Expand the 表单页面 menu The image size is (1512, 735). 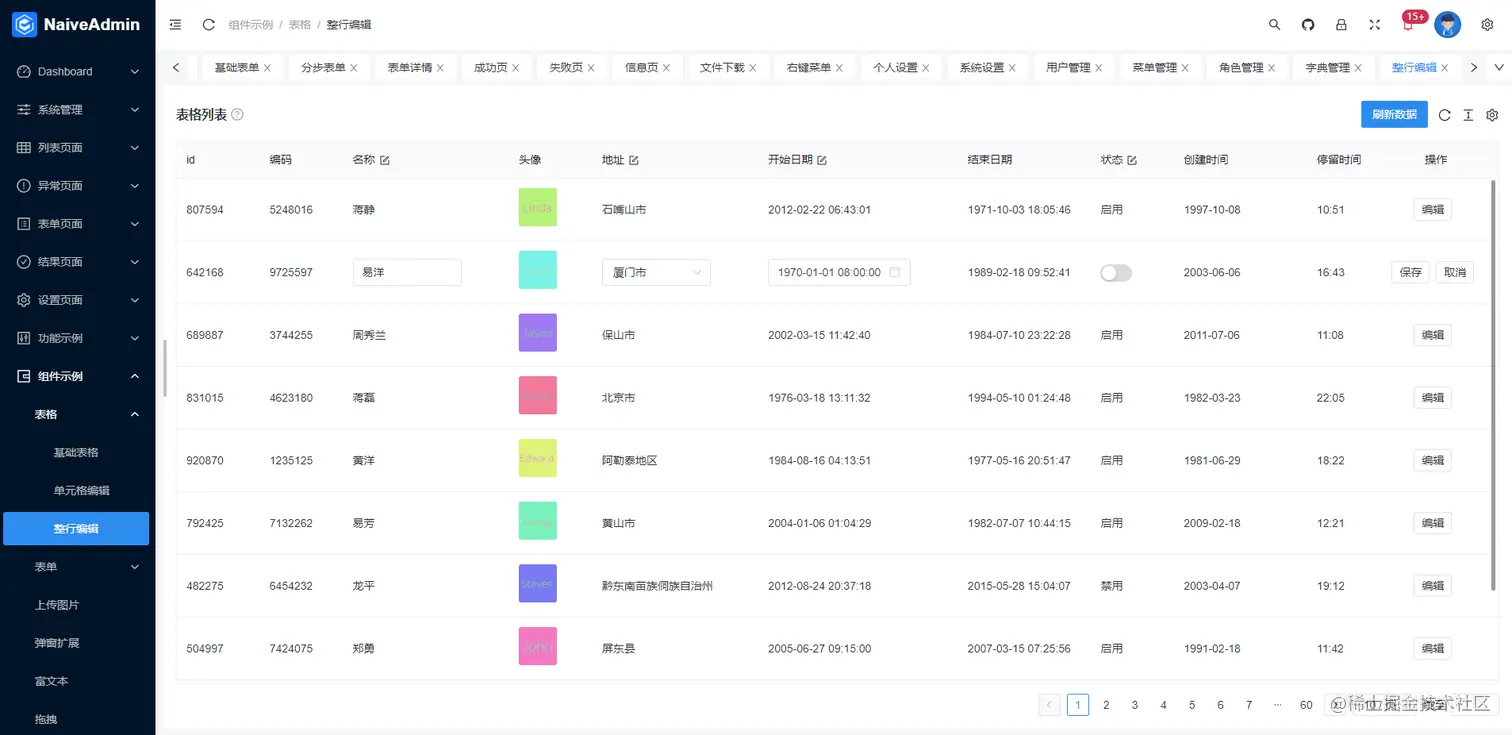tap(77, 224)
